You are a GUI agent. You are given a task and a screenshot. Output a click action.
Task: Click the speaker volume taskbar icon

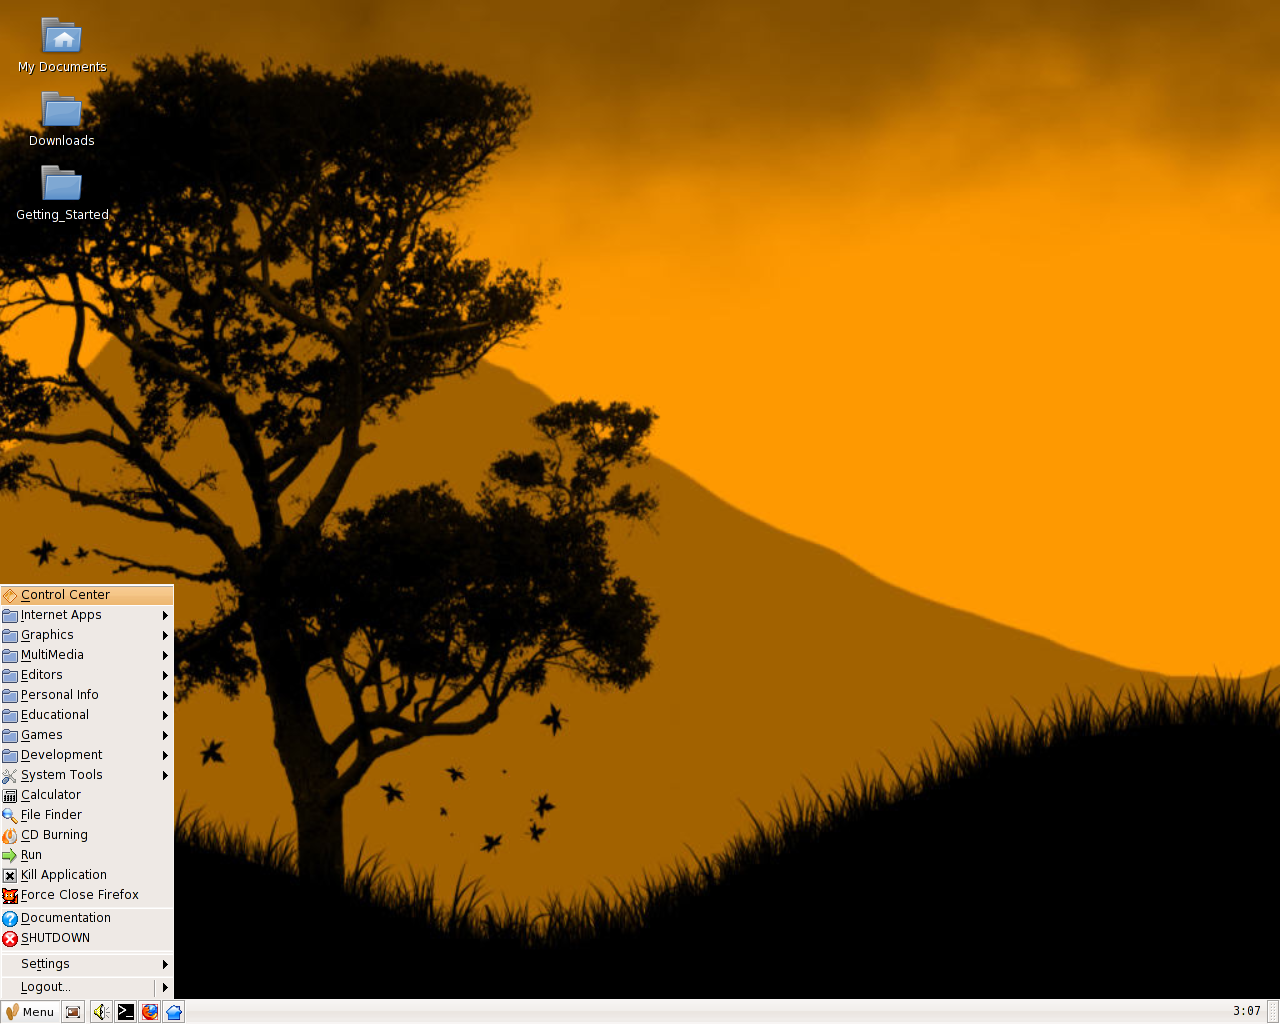pos(101,1012)
